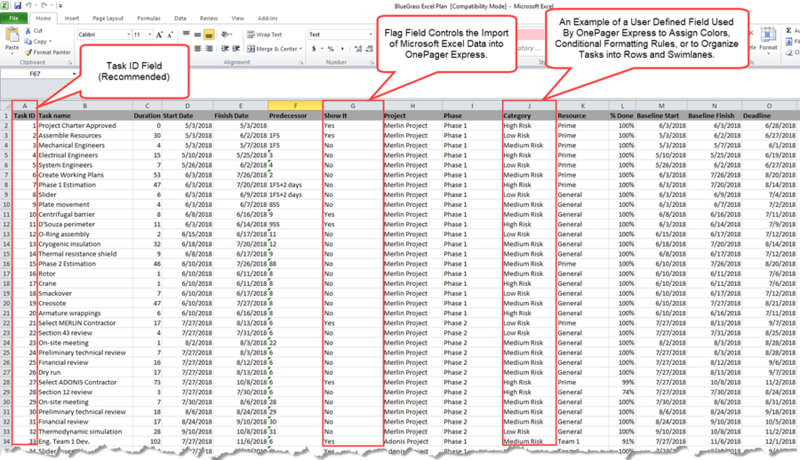Click Grow Font large A icon
The width and height of the screenshot is (800, 460).
tap(159, 35)
